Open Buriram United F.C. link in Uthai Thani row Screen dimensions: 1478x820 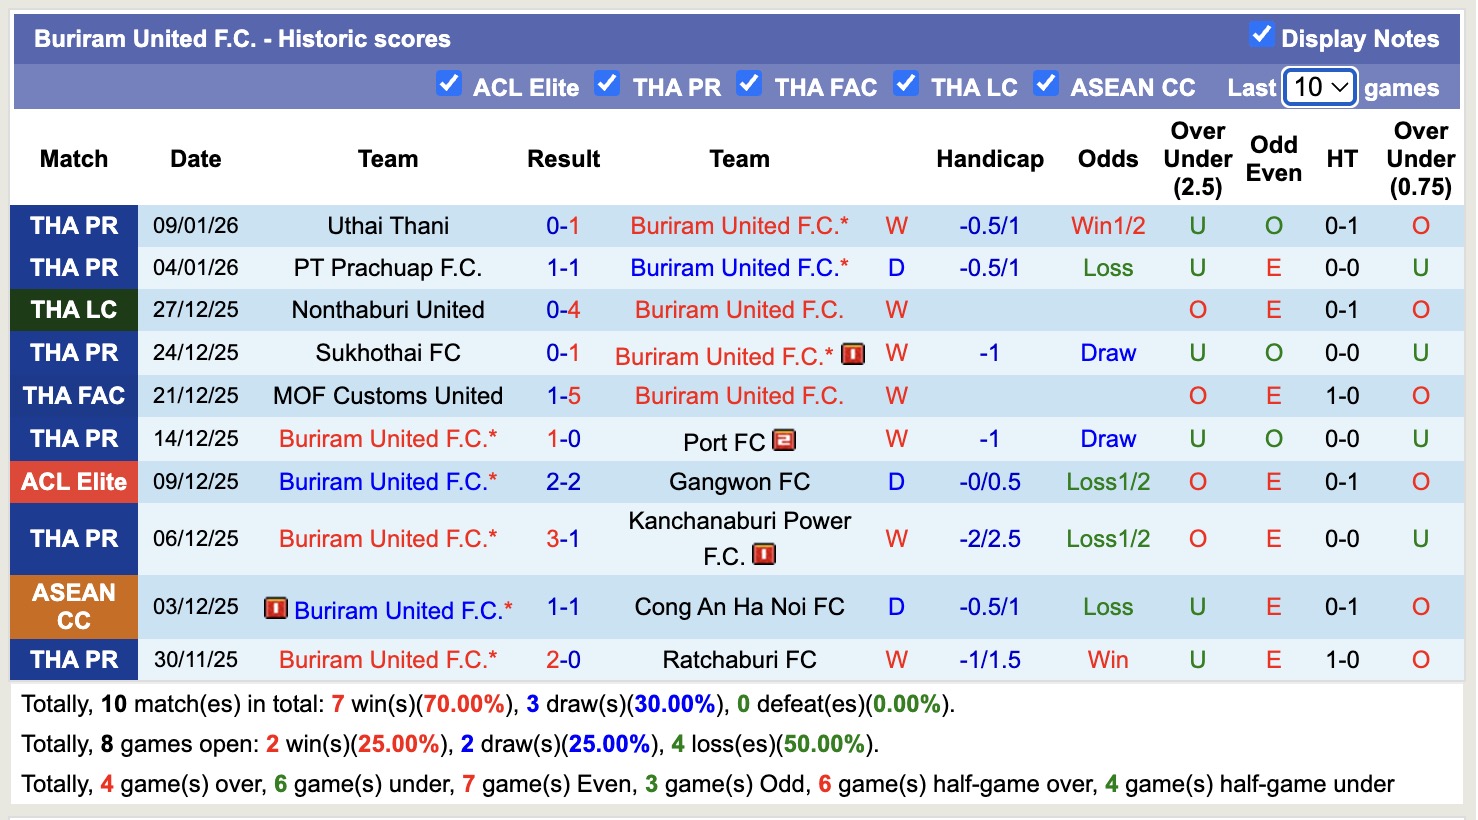point(739,225)
